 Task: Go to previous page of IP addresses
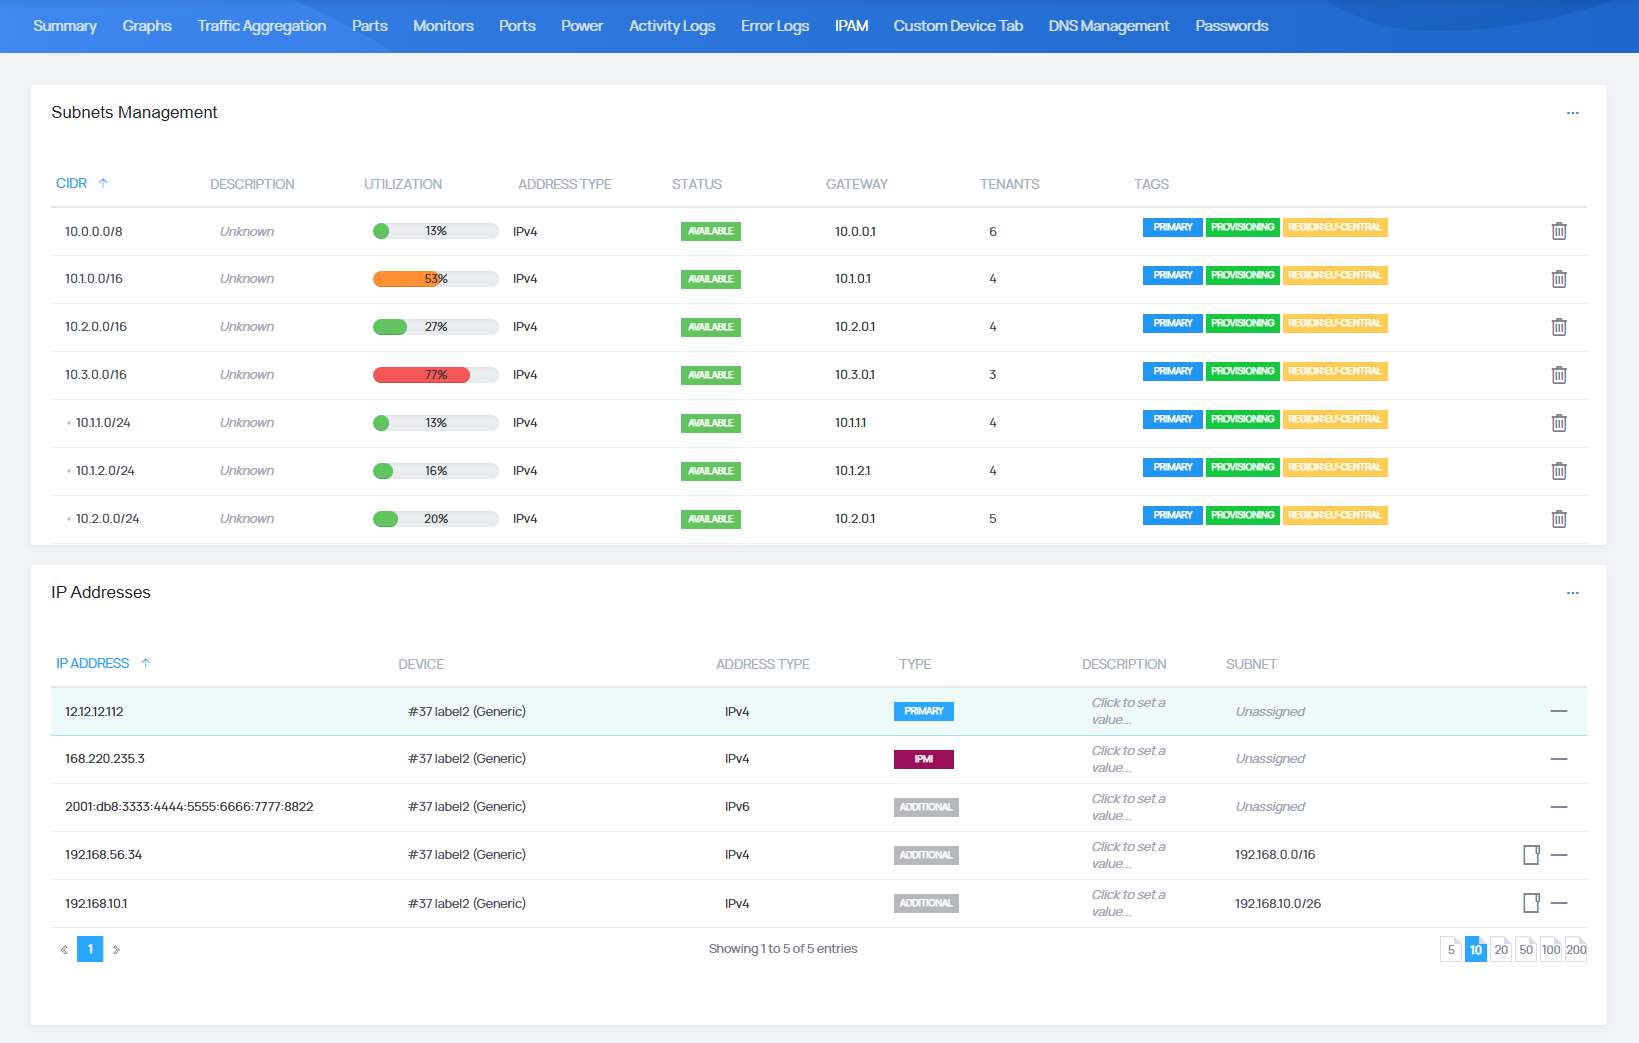pyautogui.click(x=64, y=949)
